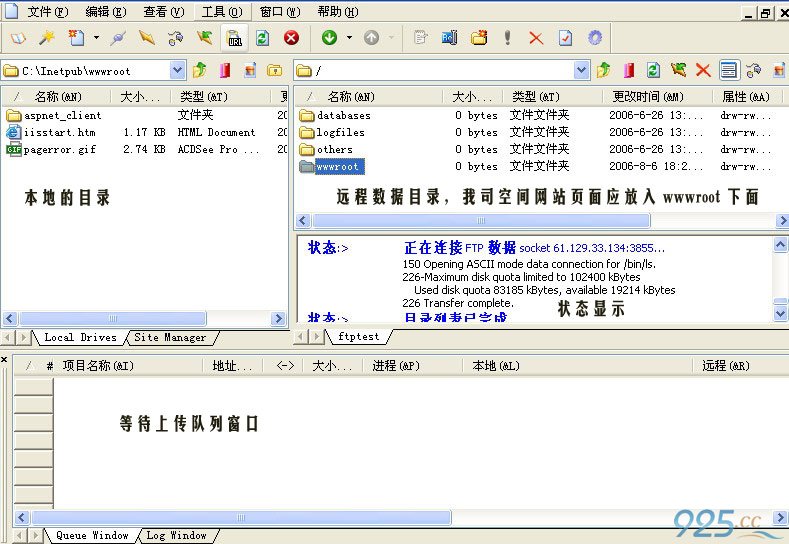Screen dimensions: 789x544
Task: Click the red bookmark icon in the local pane
Action: coord(225,70)
